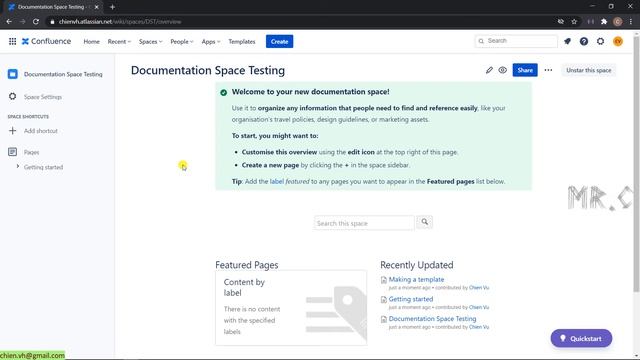Open browser extensions puzzle icon

click(604, 22)
